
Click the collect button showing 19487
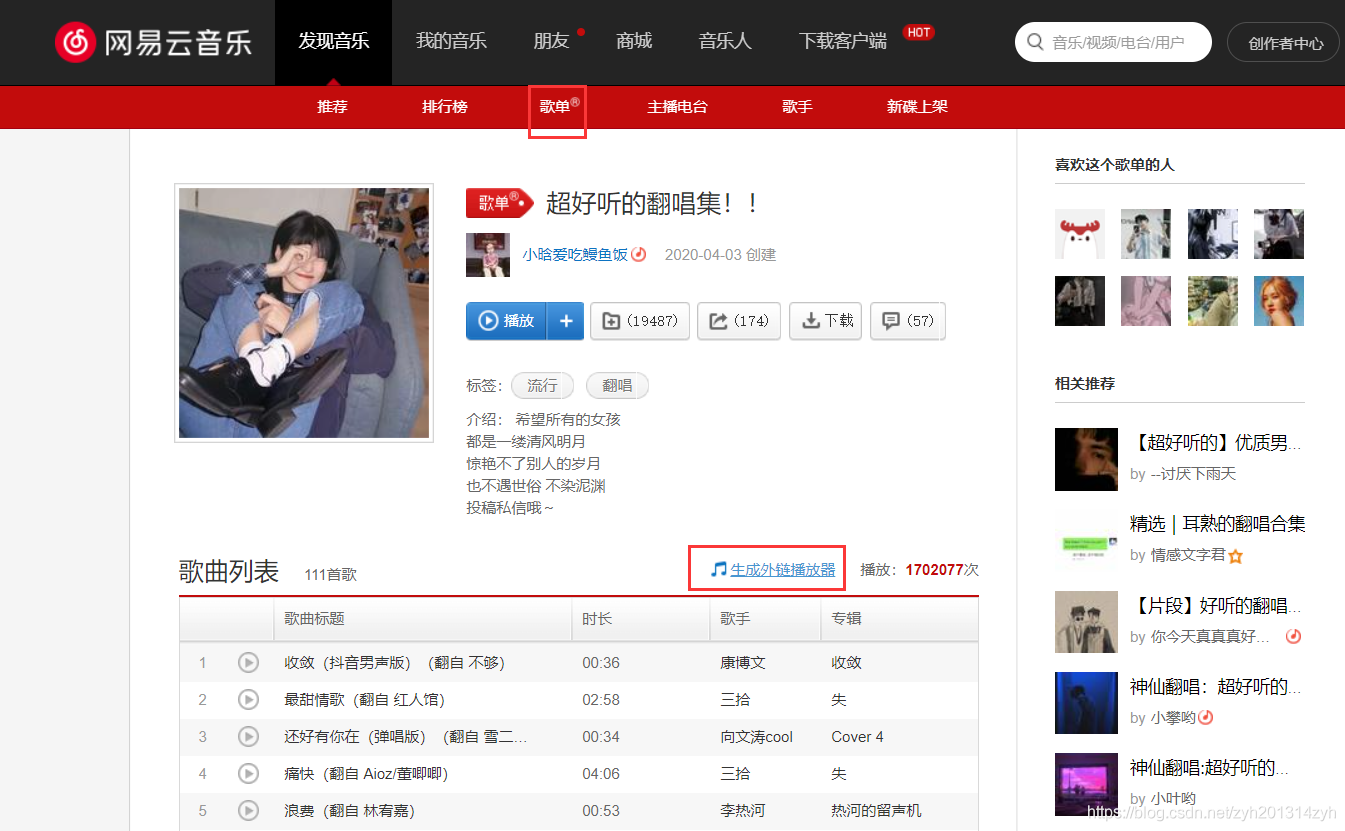640,321
